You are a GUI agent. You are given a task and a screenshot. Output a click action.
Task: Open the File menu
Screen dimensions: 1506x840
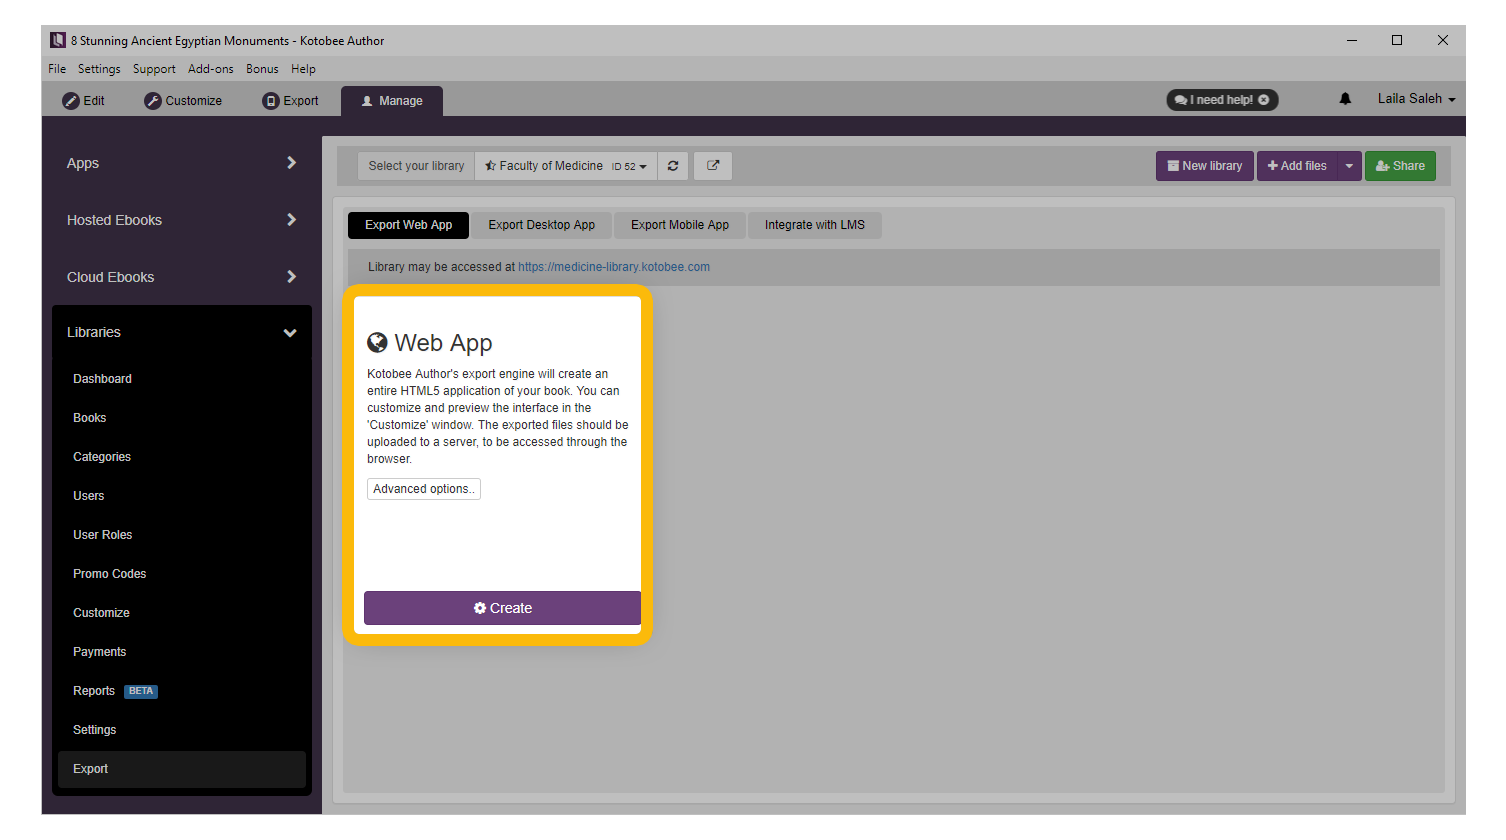[x=57, y=69]
